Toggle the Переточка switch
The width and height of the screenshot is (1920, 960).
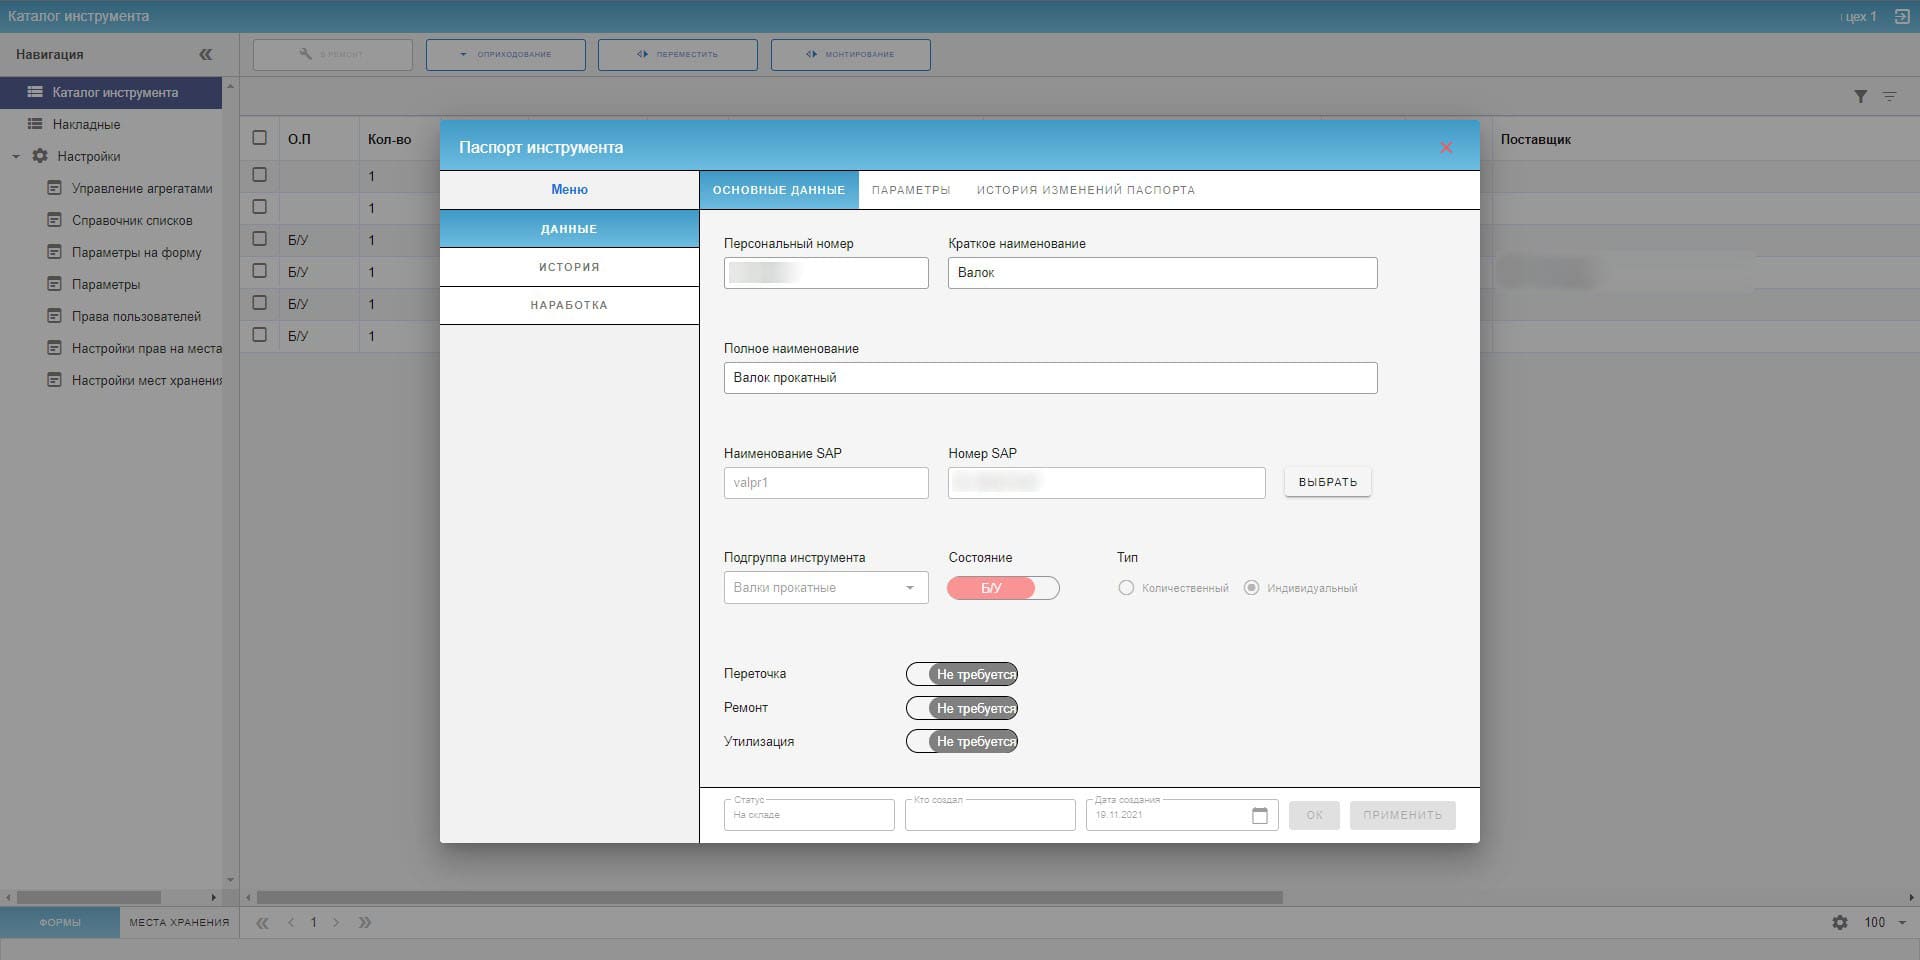tap(961, 675)
